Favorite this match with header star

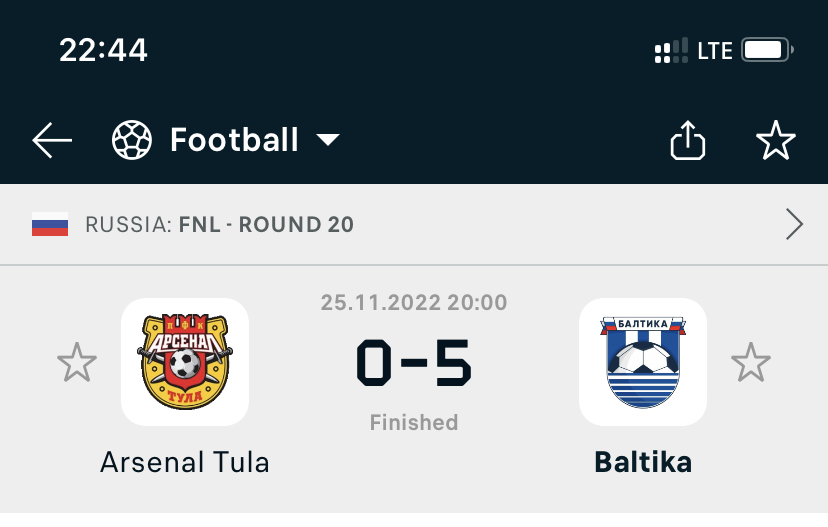click(775, 141)
